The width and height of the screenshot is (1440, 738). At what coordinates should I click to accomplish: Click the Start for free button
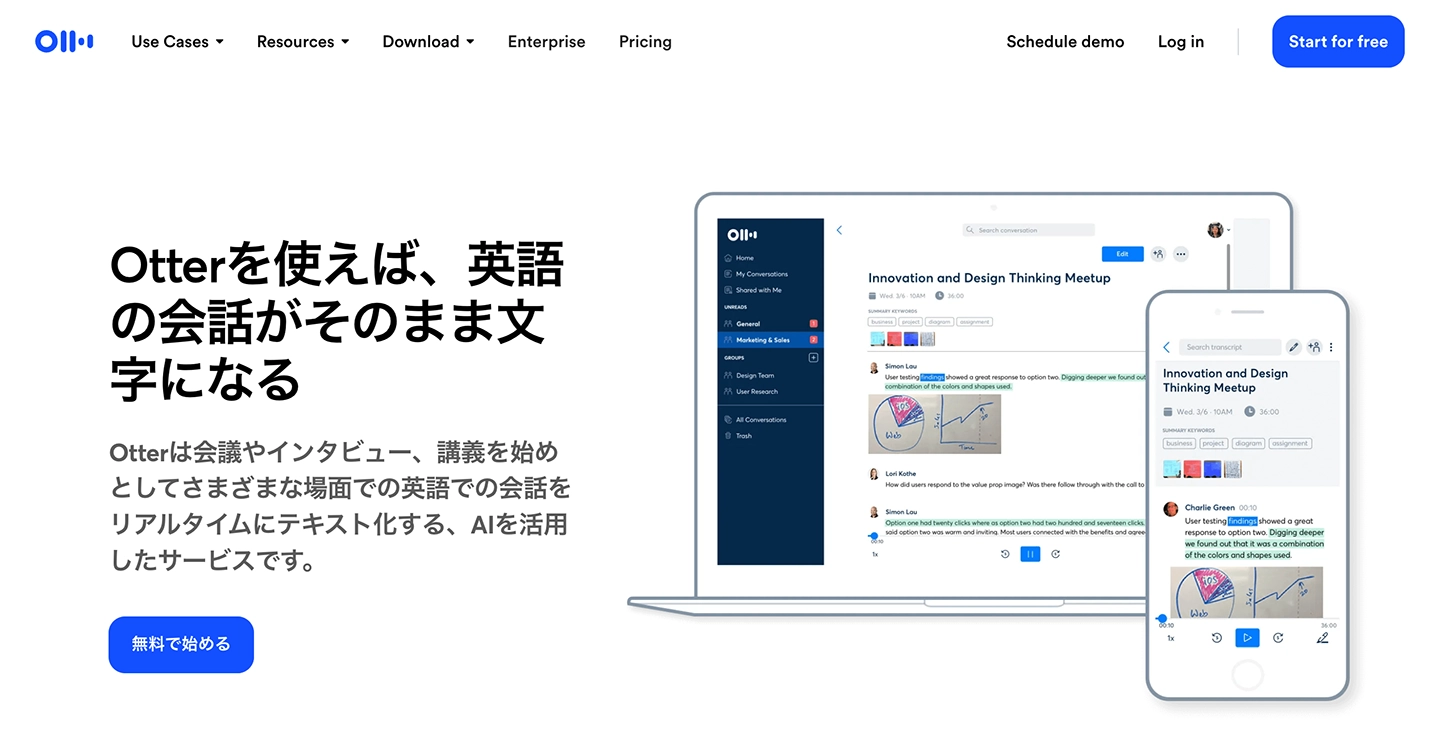point(1338,41)
